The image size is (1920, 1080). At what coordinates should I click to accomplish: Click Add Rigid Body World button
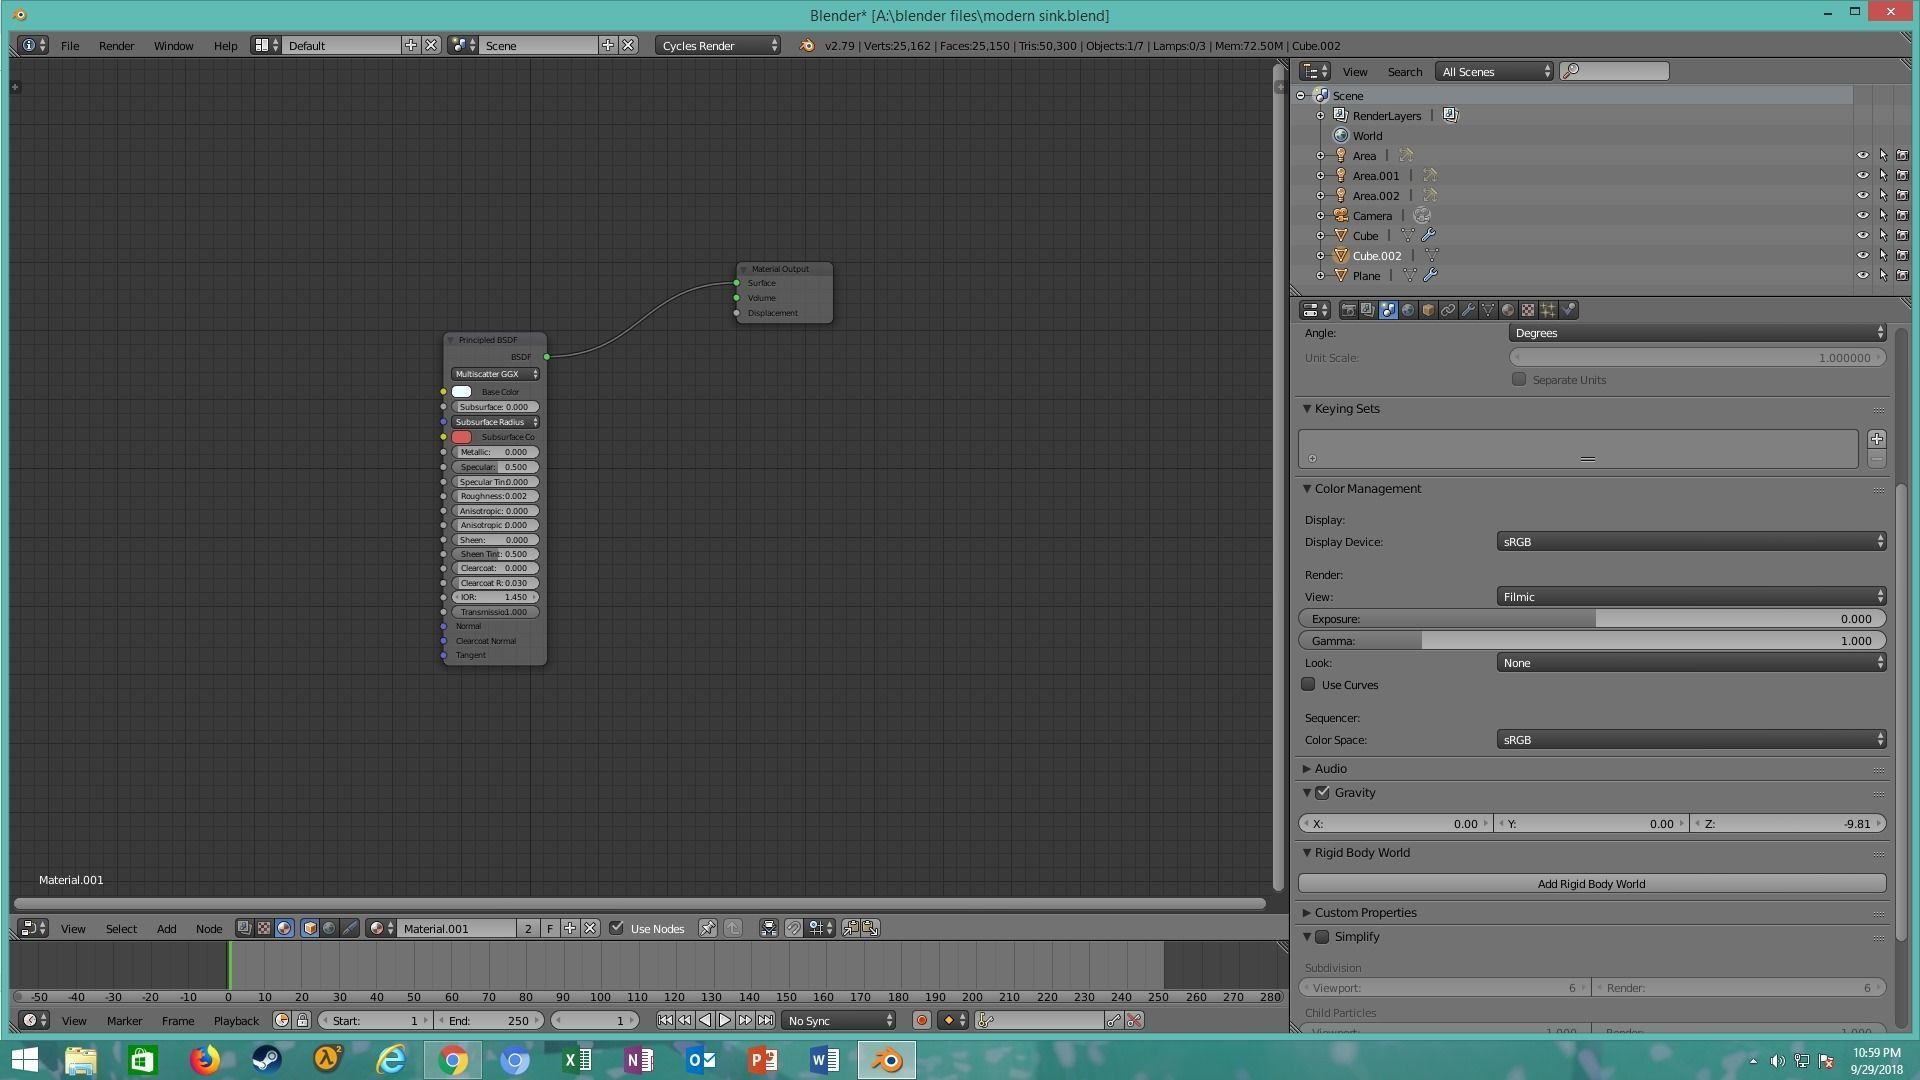click(1591, 884)
